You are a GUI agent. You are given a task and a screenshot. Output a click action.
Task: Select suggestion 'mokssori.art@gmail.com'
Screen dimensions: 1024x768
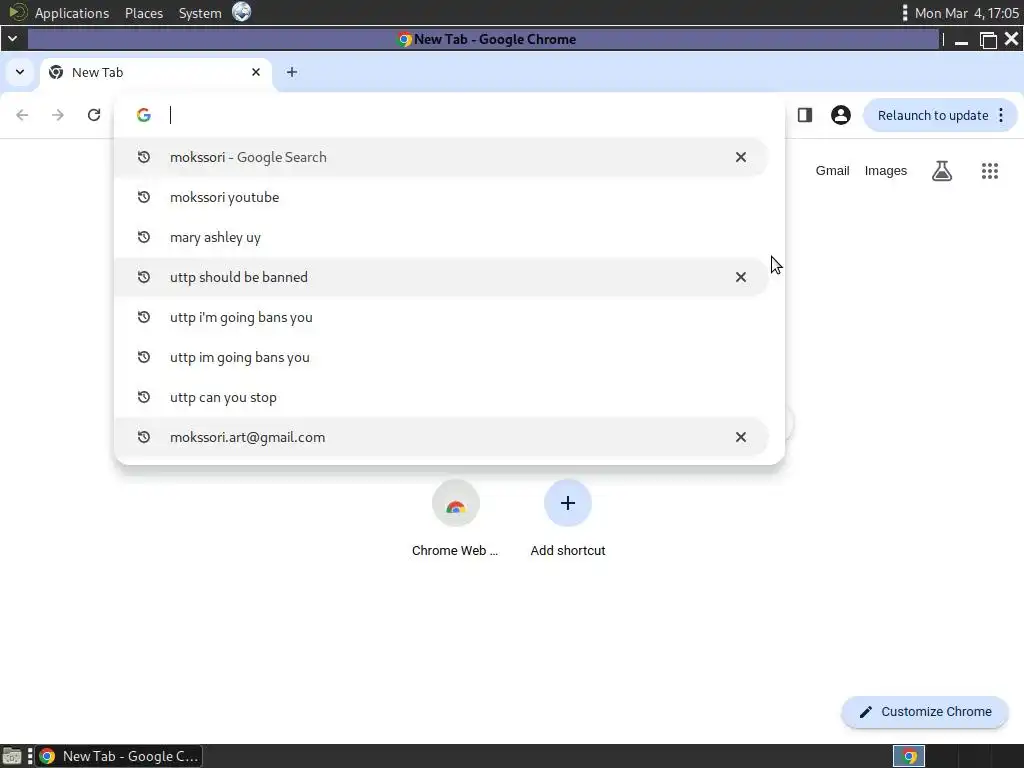[x=441, y=437]
